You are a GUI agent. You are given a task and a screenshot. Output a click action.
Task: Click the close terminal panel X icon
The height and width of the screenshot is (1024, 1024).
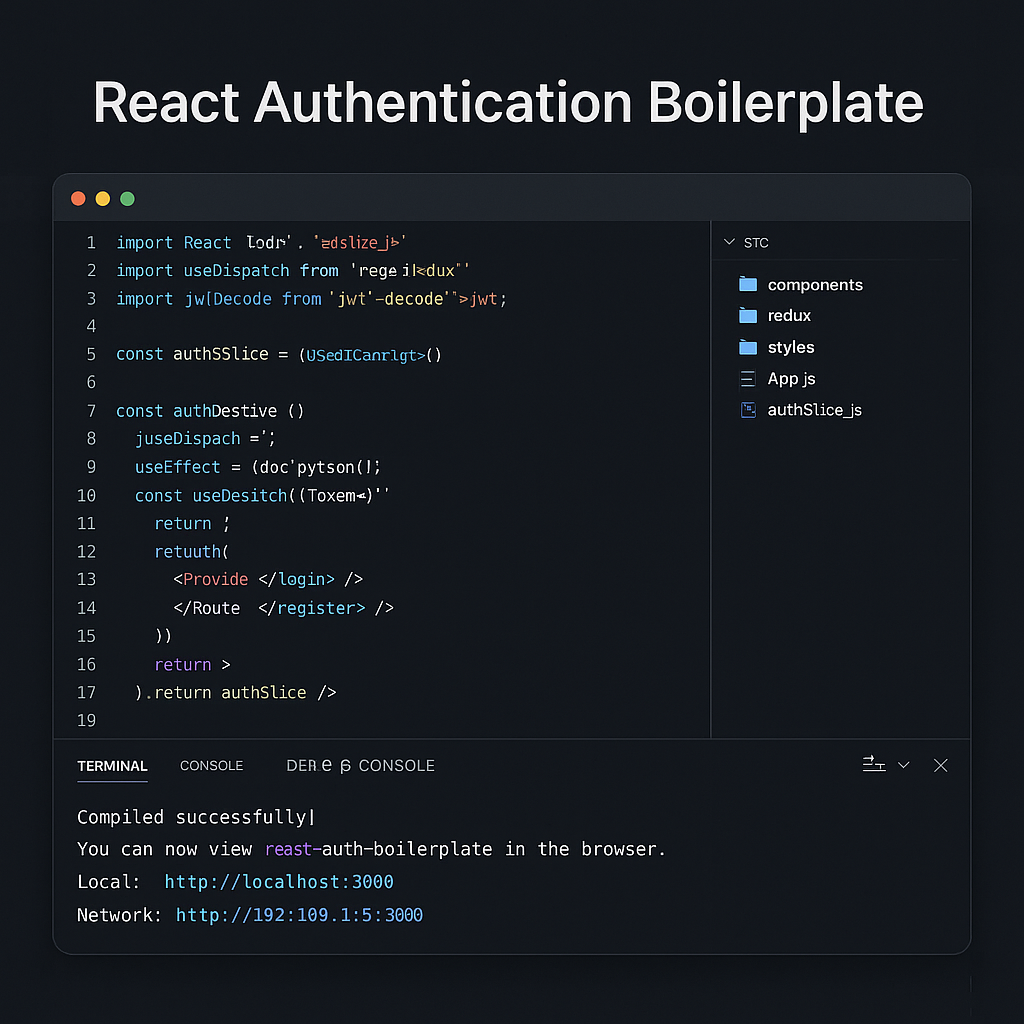[940, 765]
